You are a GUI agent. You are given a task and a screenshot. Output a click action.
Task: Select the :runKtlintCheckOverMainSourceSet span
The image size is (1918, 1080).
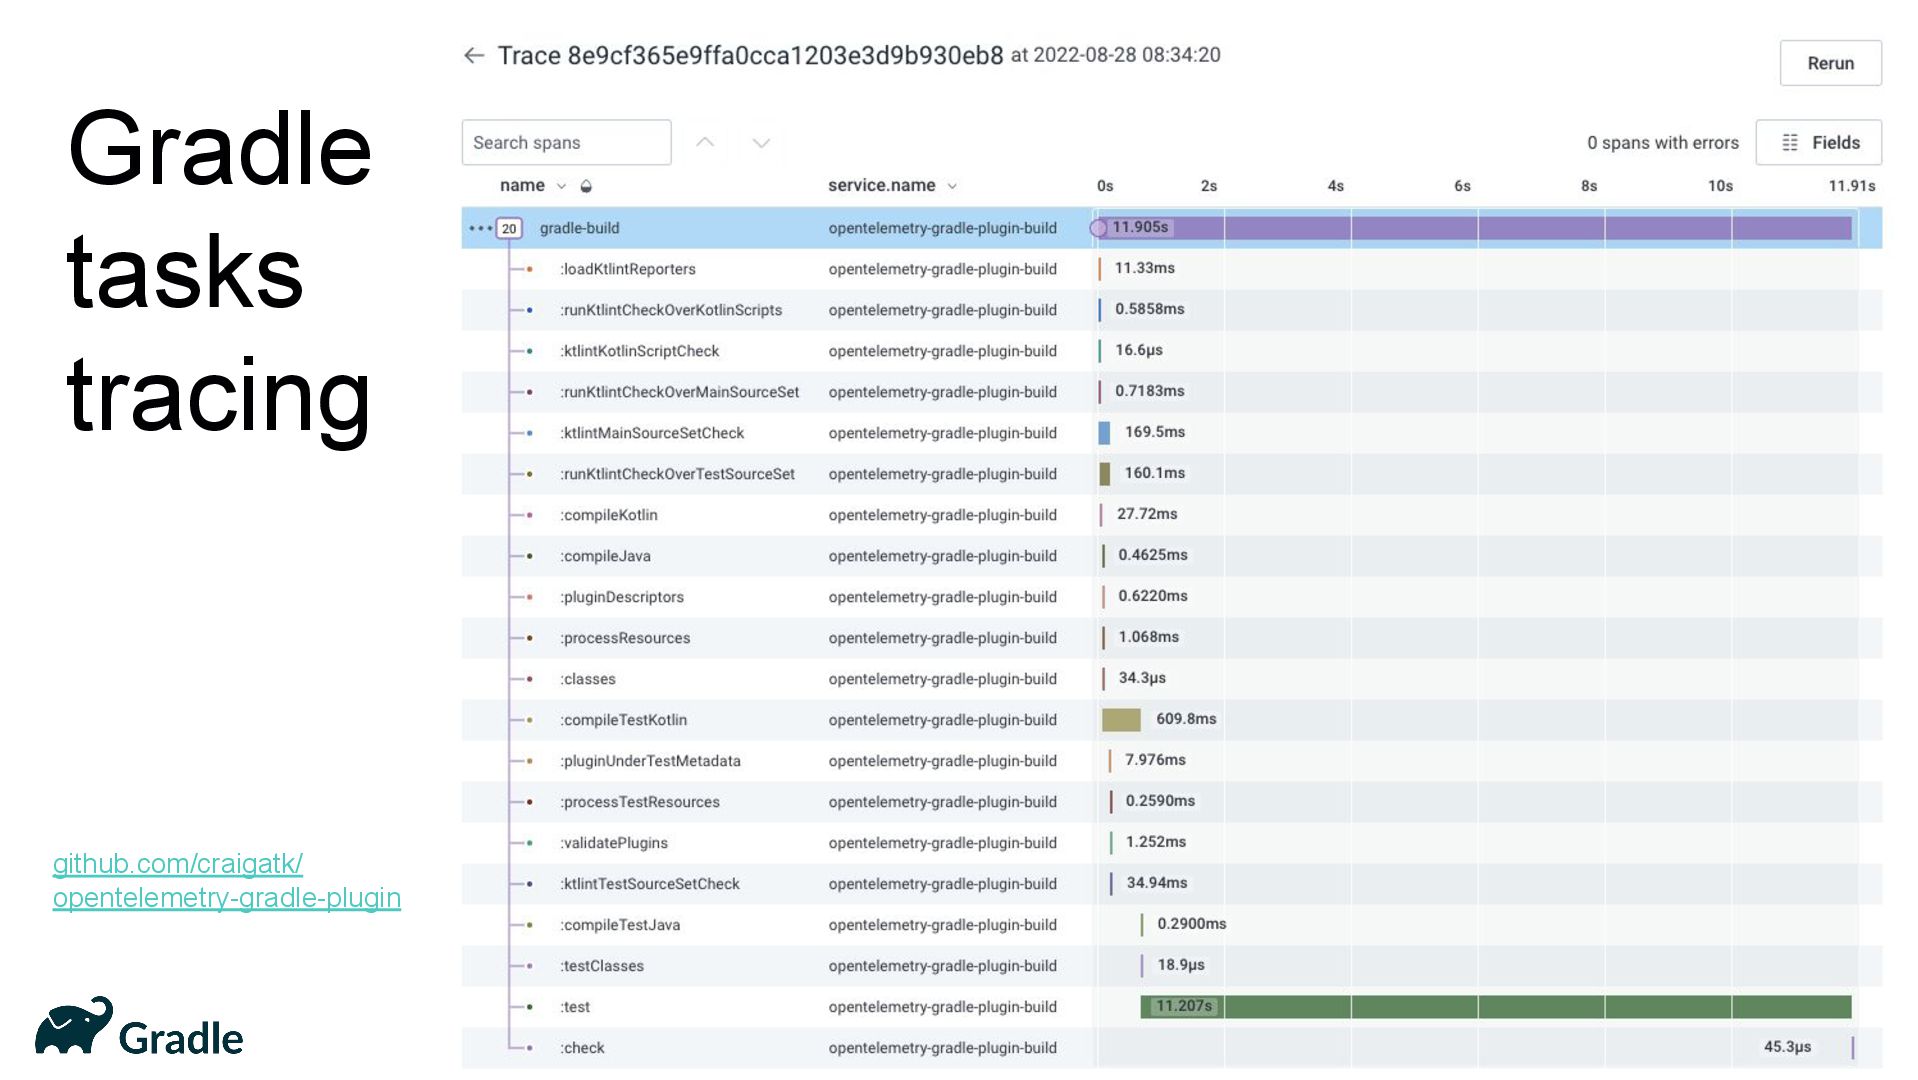click(680, 392)
